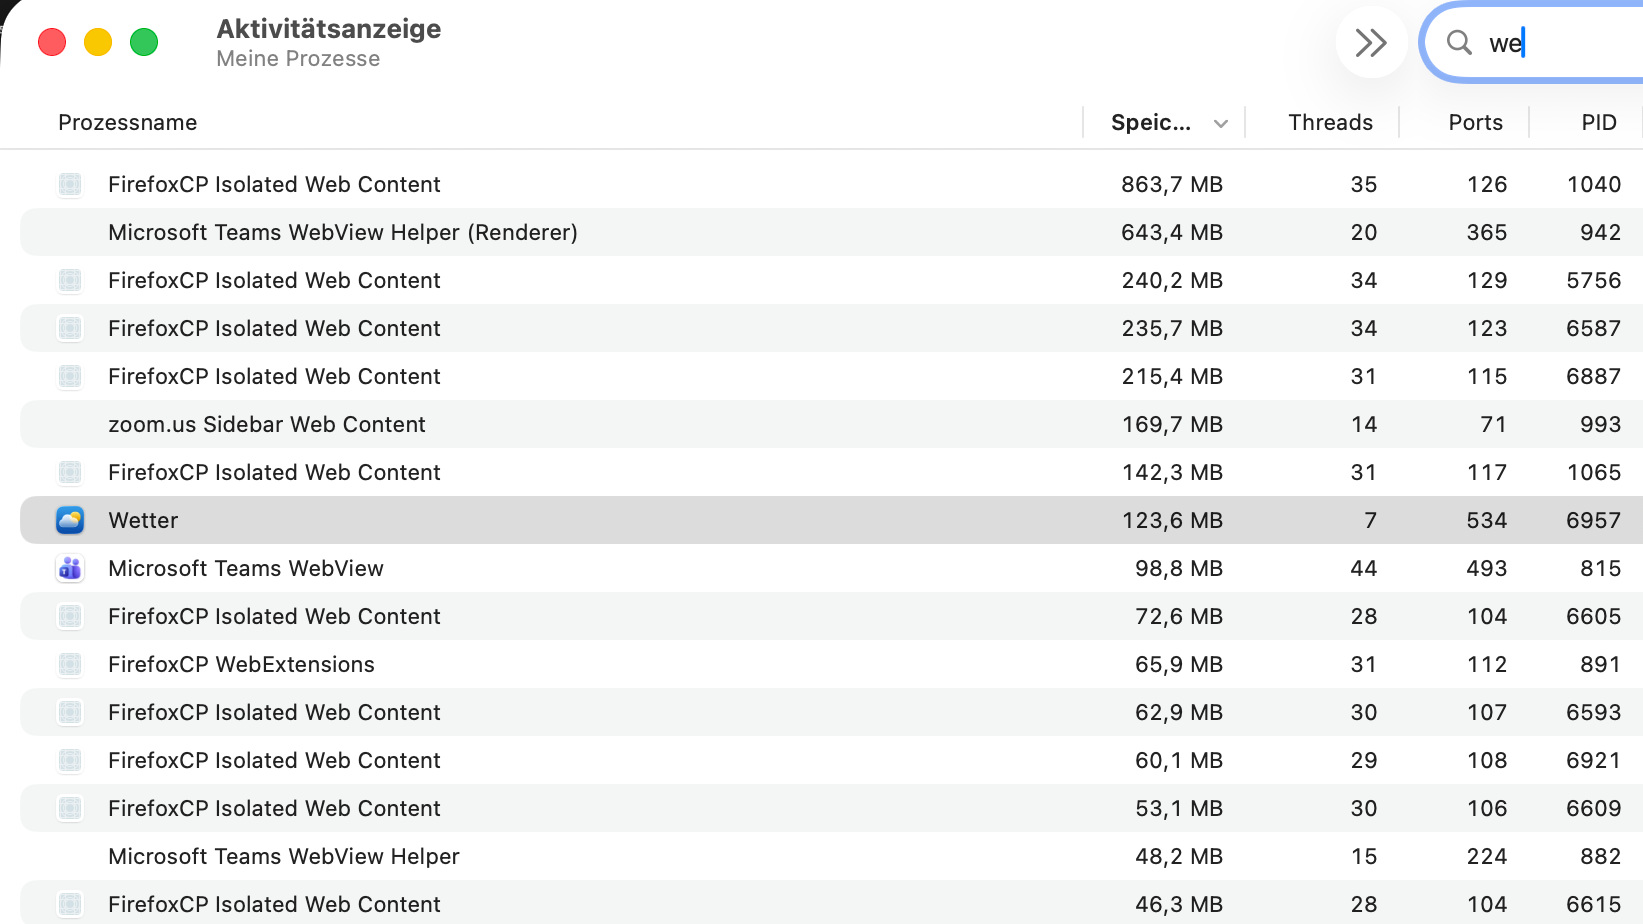Click the memory value "53,1 MB"
This screenshot has width=1643, height=924.
click(x=1179, y=808)
